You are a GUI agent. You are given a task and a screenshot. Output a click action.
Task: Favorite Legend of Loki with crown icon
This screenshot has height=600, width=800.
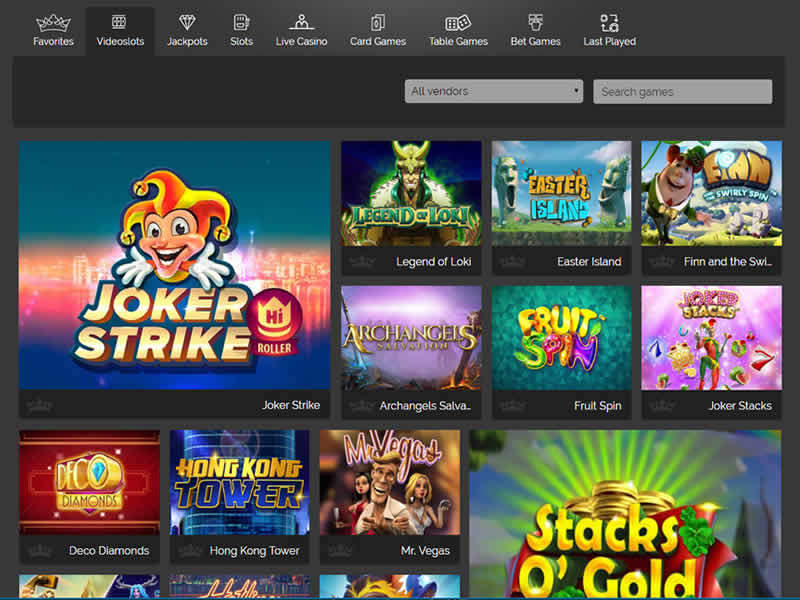click(362, 262)
